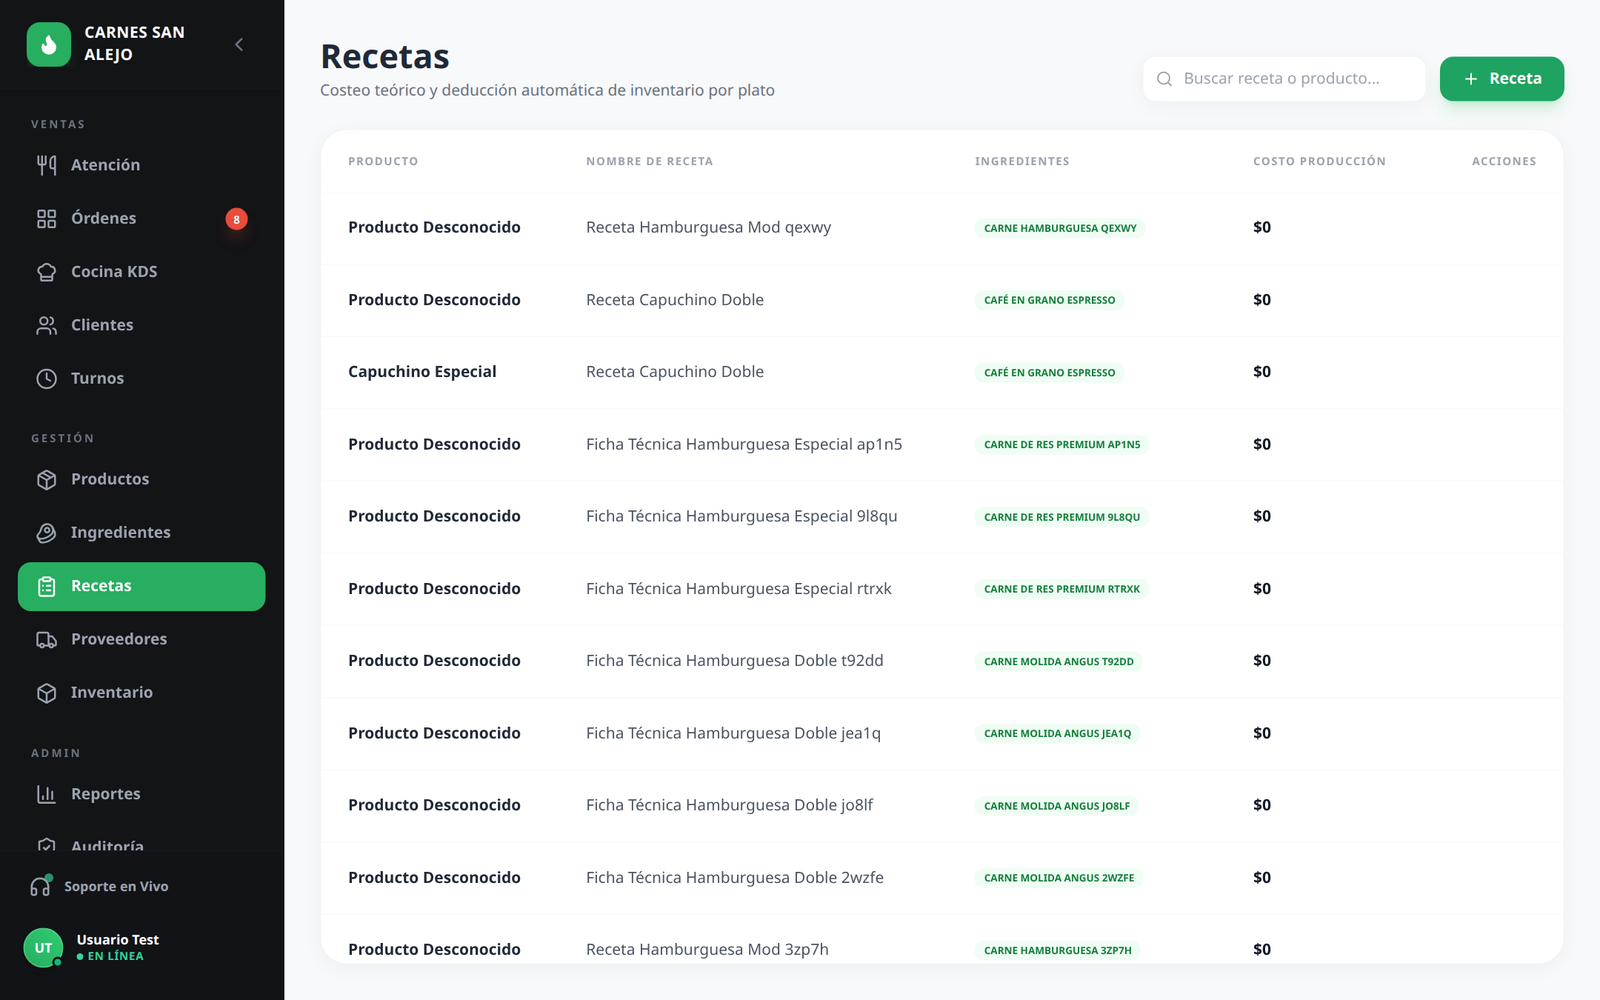This screenshot has height=1000, width=1600.
Task: Open Reportes under Admin
Action: tap(141, 794)
